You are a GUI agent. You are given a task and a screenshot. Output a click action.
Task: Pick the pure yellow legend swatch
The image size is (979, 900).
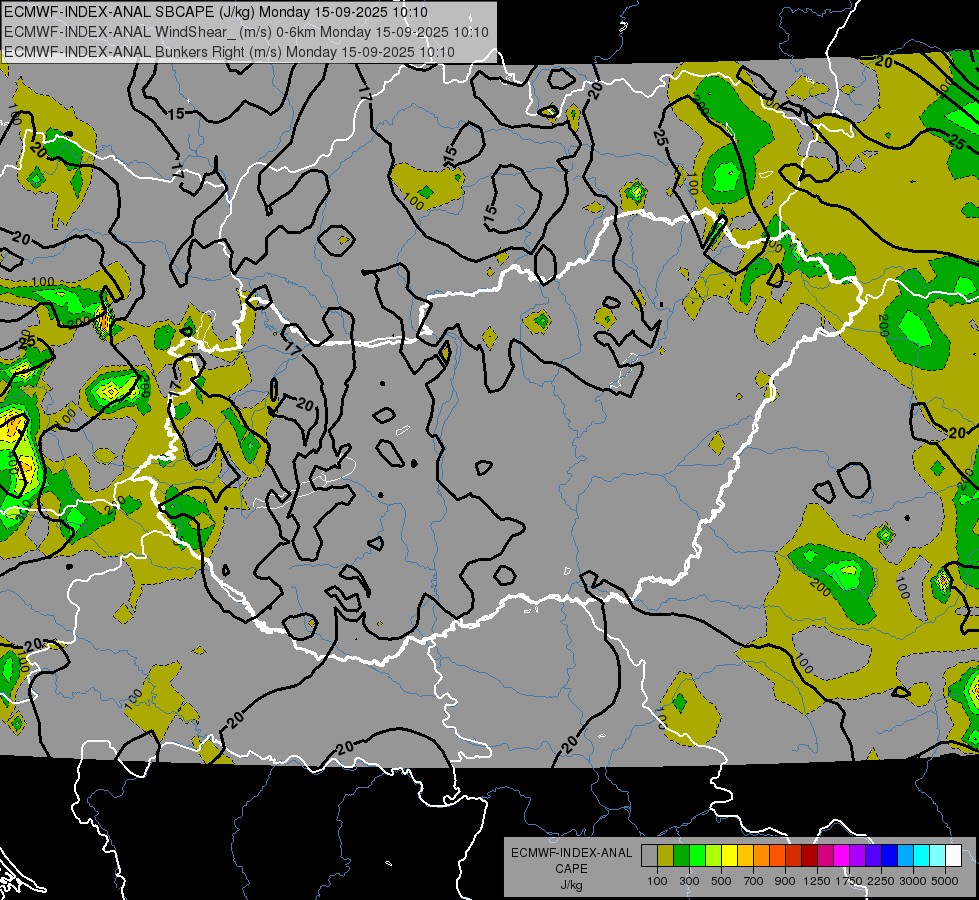pyautogui.click(x=730, y=855)
